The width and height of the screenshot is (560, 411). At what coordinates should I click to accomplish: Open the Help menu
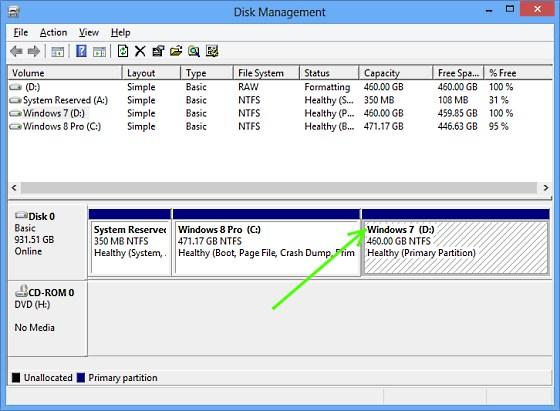click(120, 32)
